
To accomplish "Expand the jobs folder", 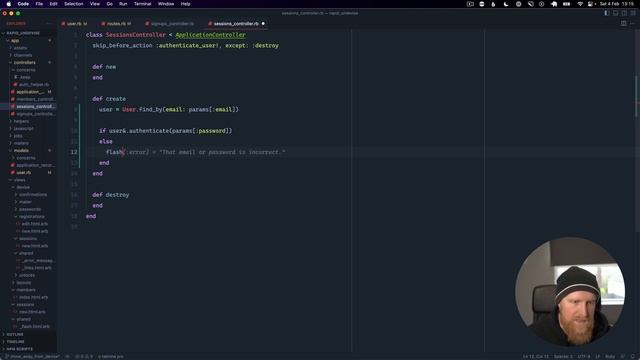I will (x=18, y=136).
